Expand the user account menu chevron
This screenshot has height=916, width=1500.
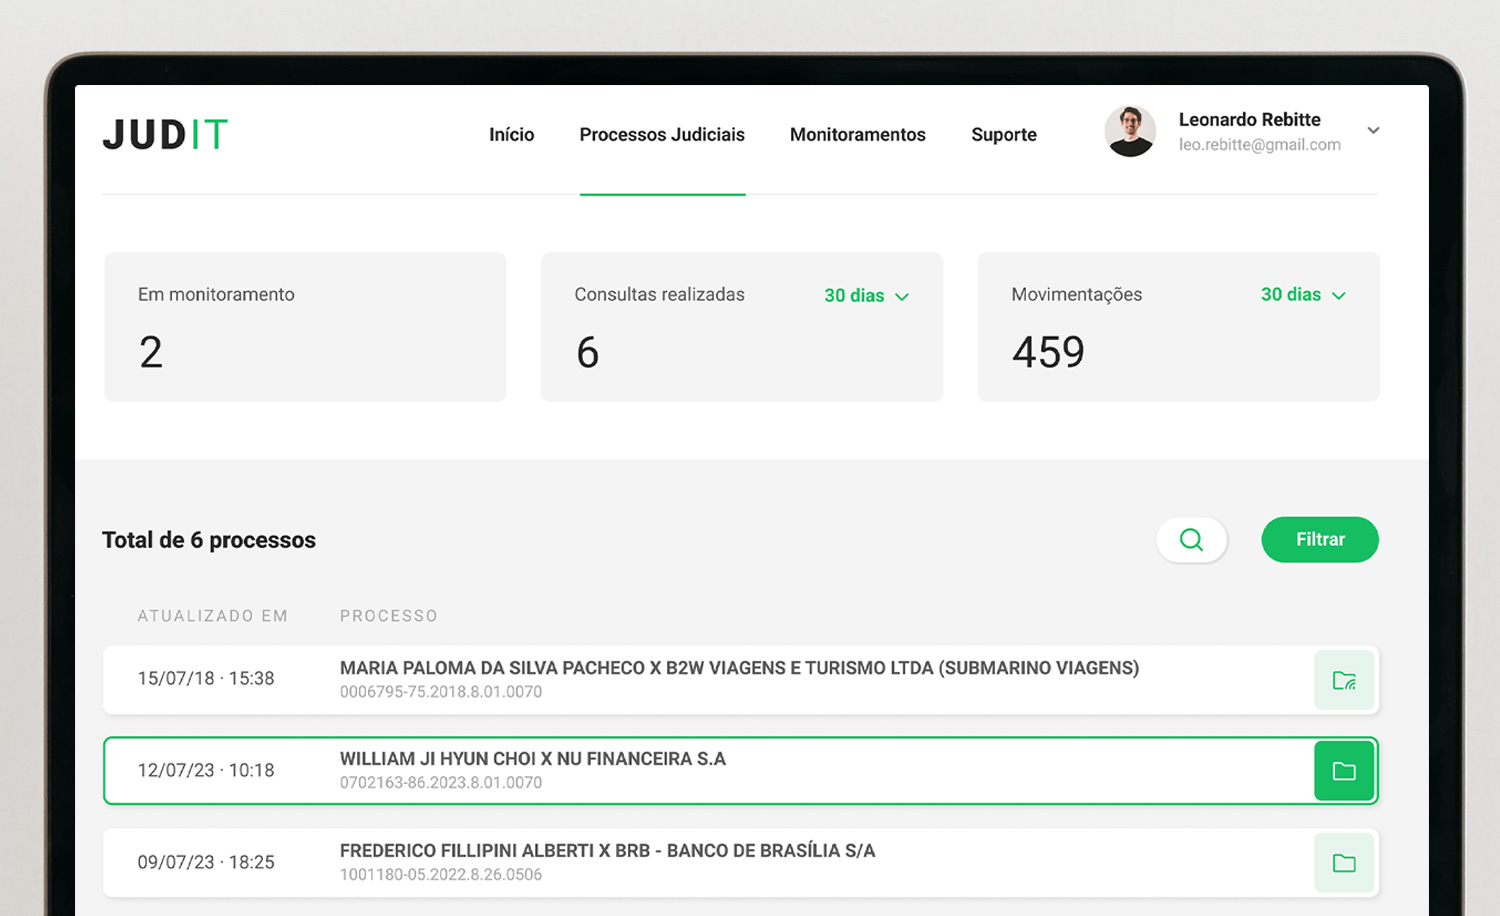click(x=1373, y=131)
